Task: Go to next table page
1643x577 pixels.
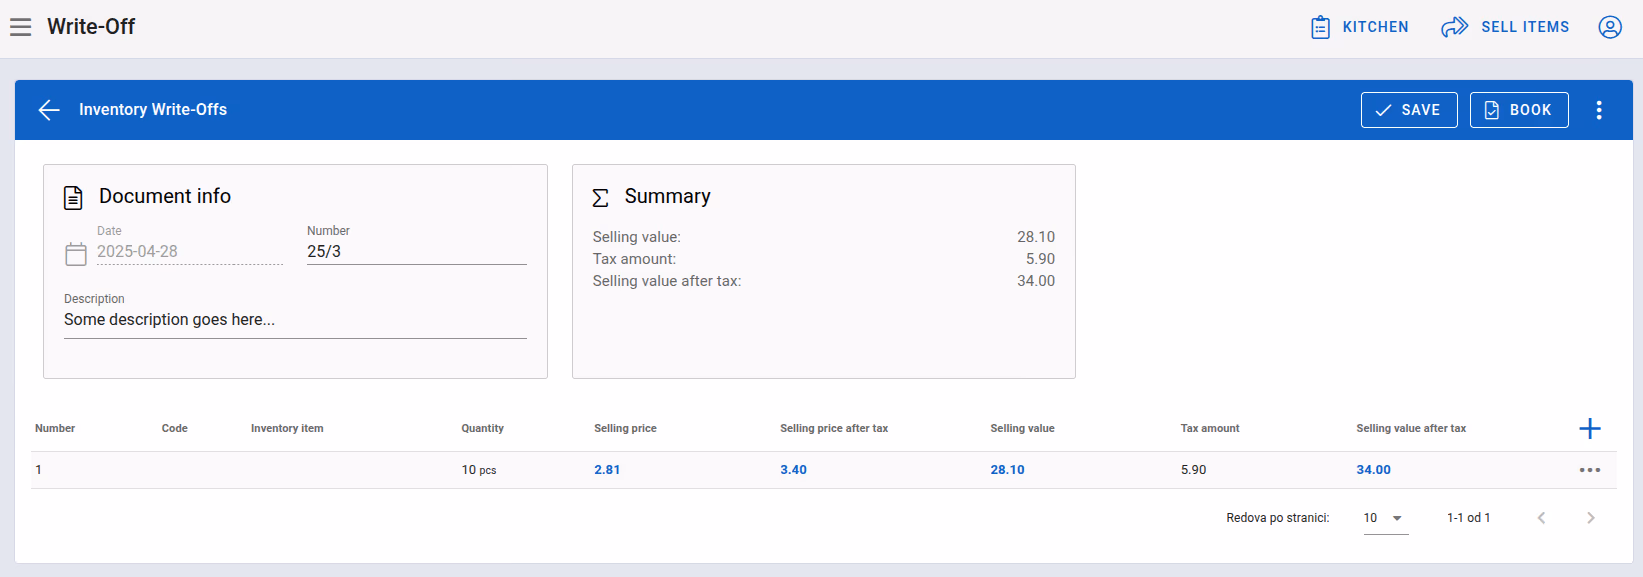Action: 1590,518
